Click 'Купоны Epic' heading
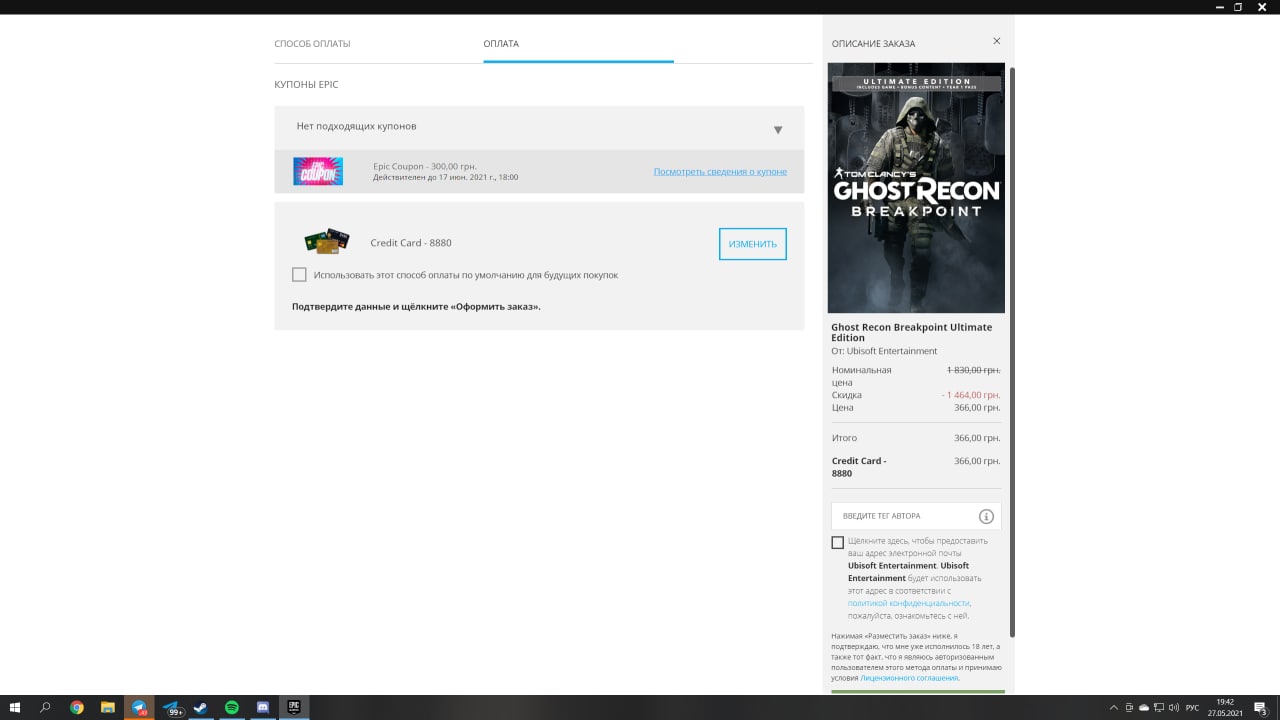 tap(306, 85)
